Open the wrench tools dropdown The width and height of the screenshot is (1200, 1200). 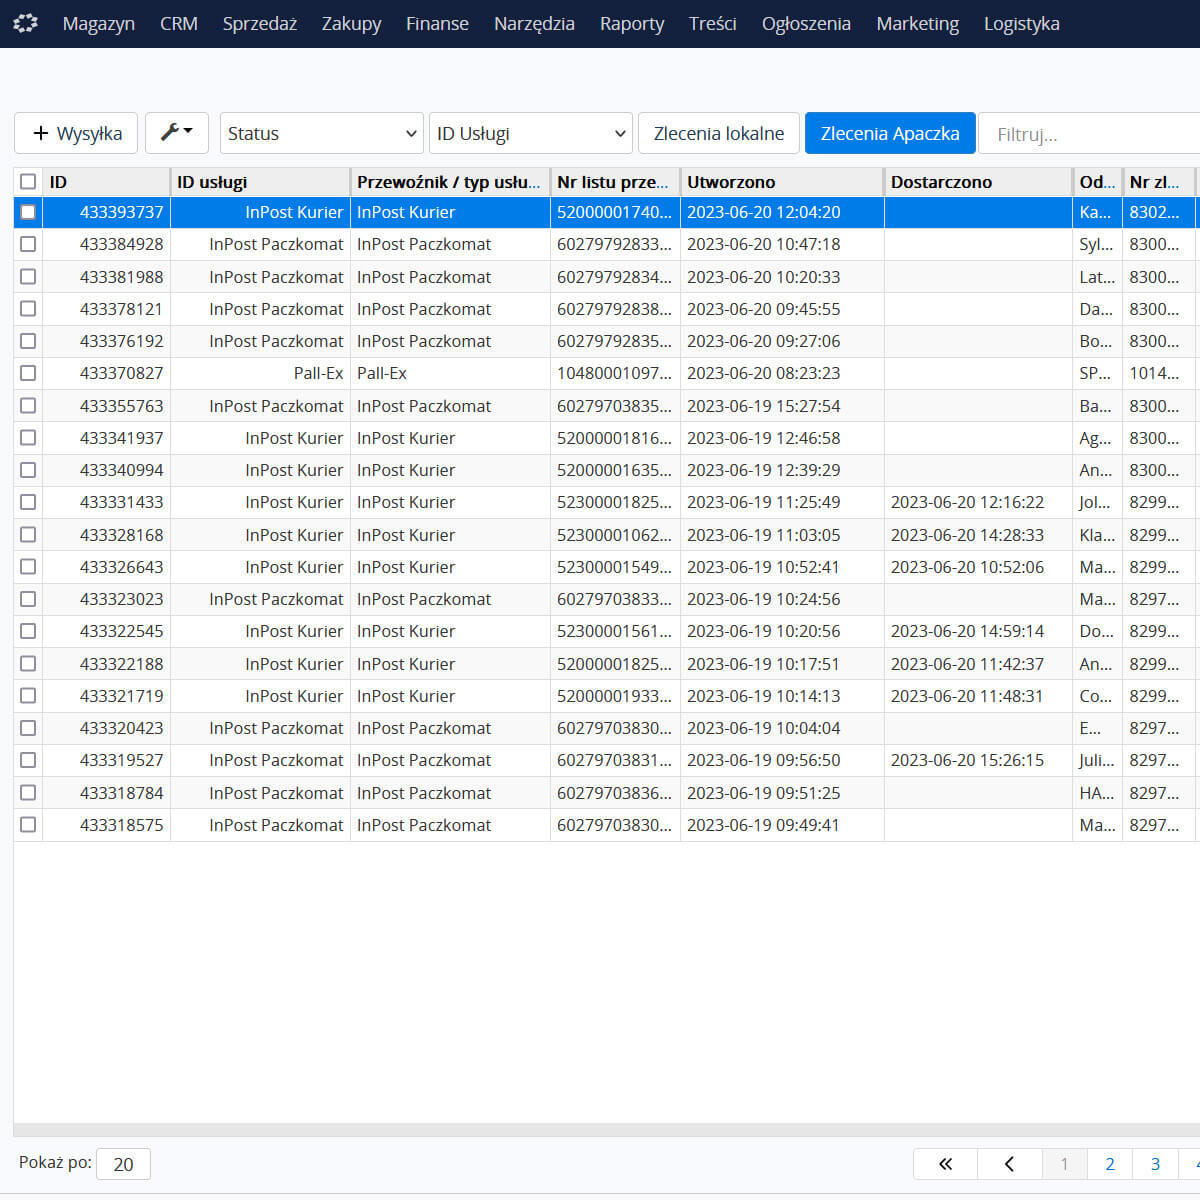177,133
